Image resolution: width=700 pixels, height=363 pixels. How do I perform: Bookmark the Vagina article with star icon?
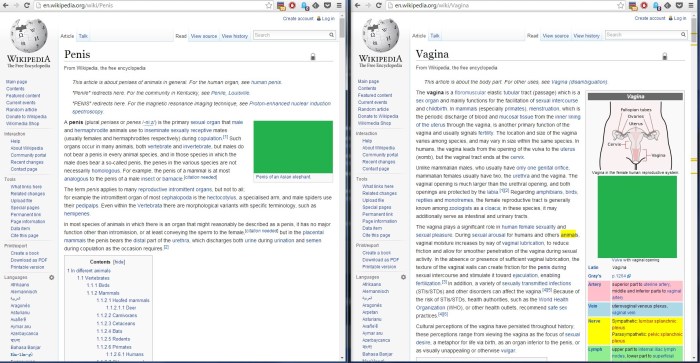(621, 5)
